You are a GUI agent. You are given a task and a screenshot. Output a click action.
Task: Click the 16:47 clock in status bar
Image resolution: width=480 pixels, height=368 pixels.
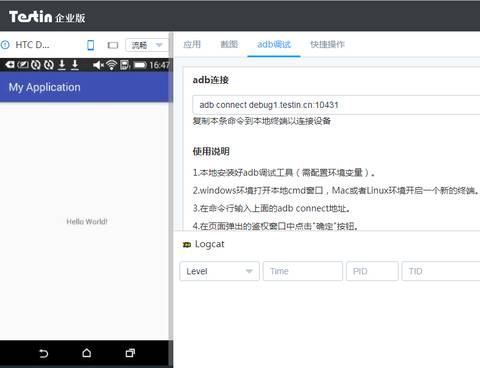[159, 65]
